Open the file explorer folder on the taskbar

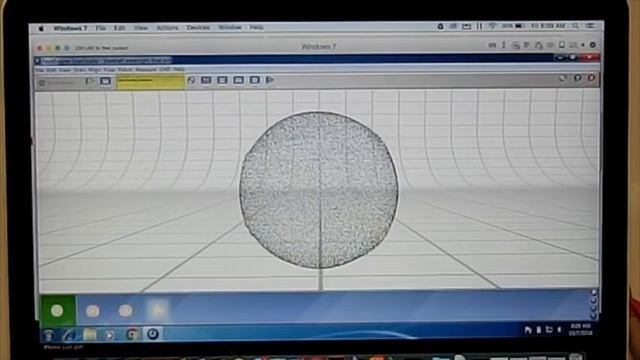coord(90,335)
